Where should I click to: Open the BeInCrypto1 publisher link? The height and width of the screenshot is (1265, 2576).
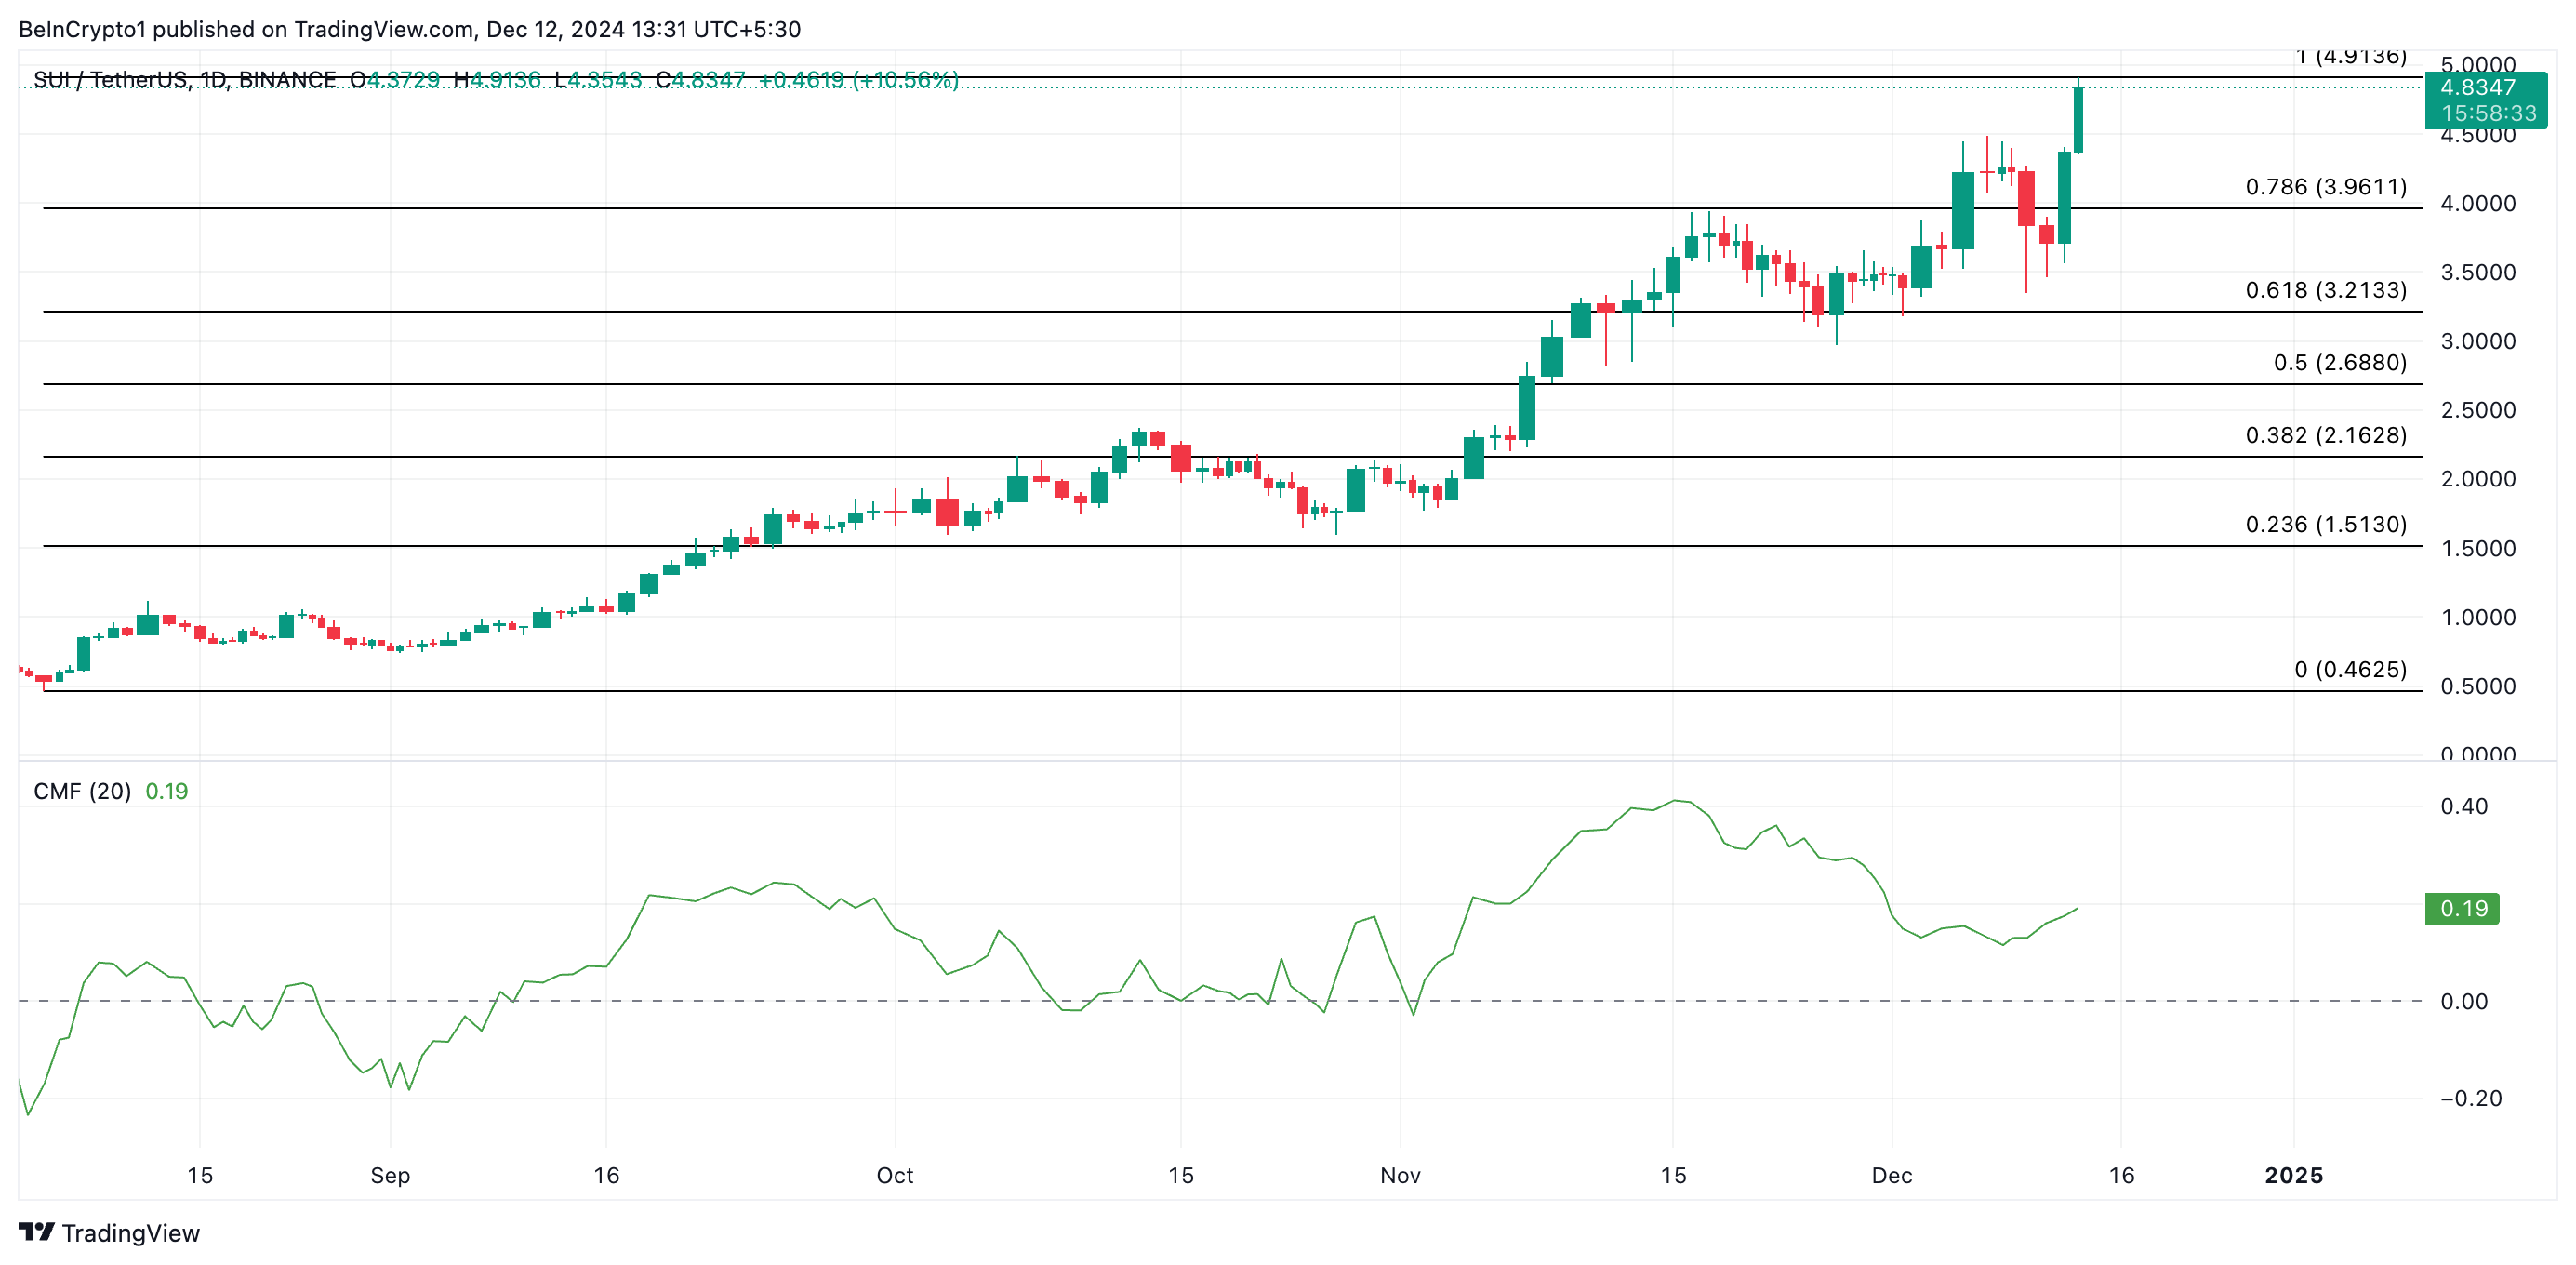(85, 29)
